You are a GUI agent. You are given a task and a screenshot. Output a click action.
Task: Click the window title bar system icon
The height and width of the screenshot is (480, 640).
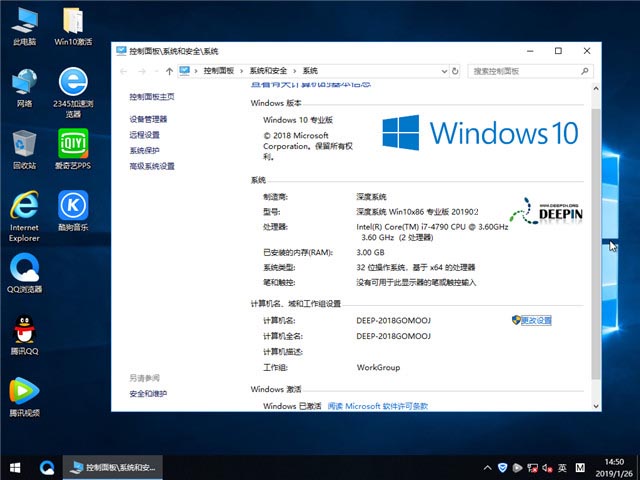121,51
